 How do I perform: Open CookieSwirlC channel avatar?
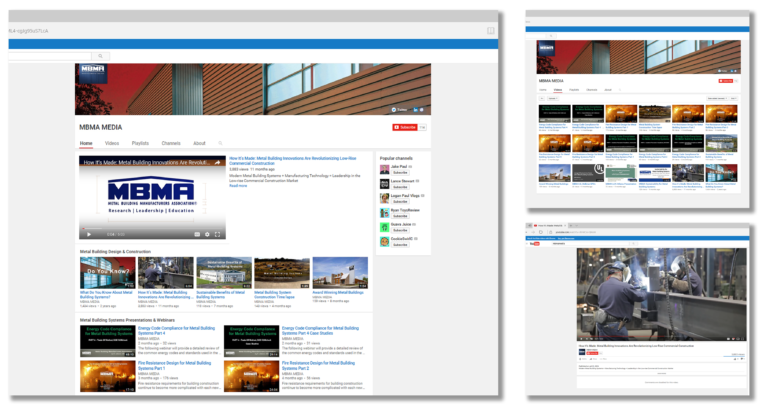coord(384,242)
